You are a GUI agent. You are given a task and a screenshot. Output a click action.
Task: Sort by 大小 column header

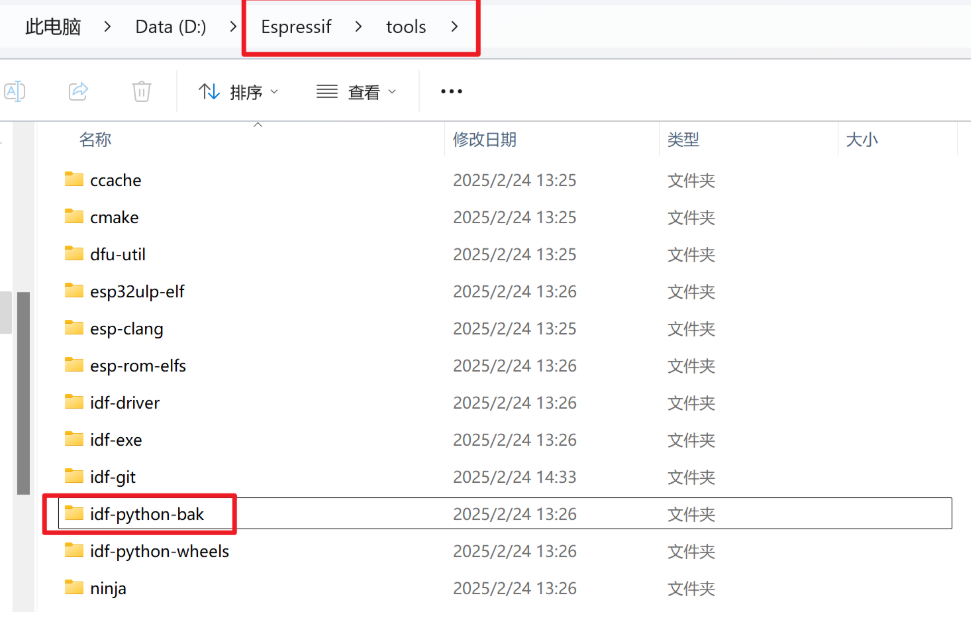click(862, 140)
